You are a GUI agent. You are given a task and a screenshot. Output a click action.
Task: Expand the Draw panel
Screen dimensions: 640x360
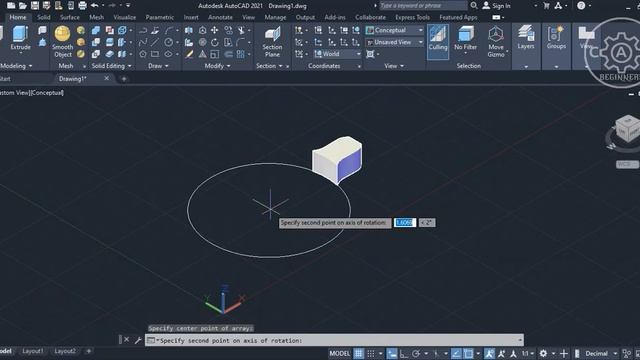coord(158,66)
